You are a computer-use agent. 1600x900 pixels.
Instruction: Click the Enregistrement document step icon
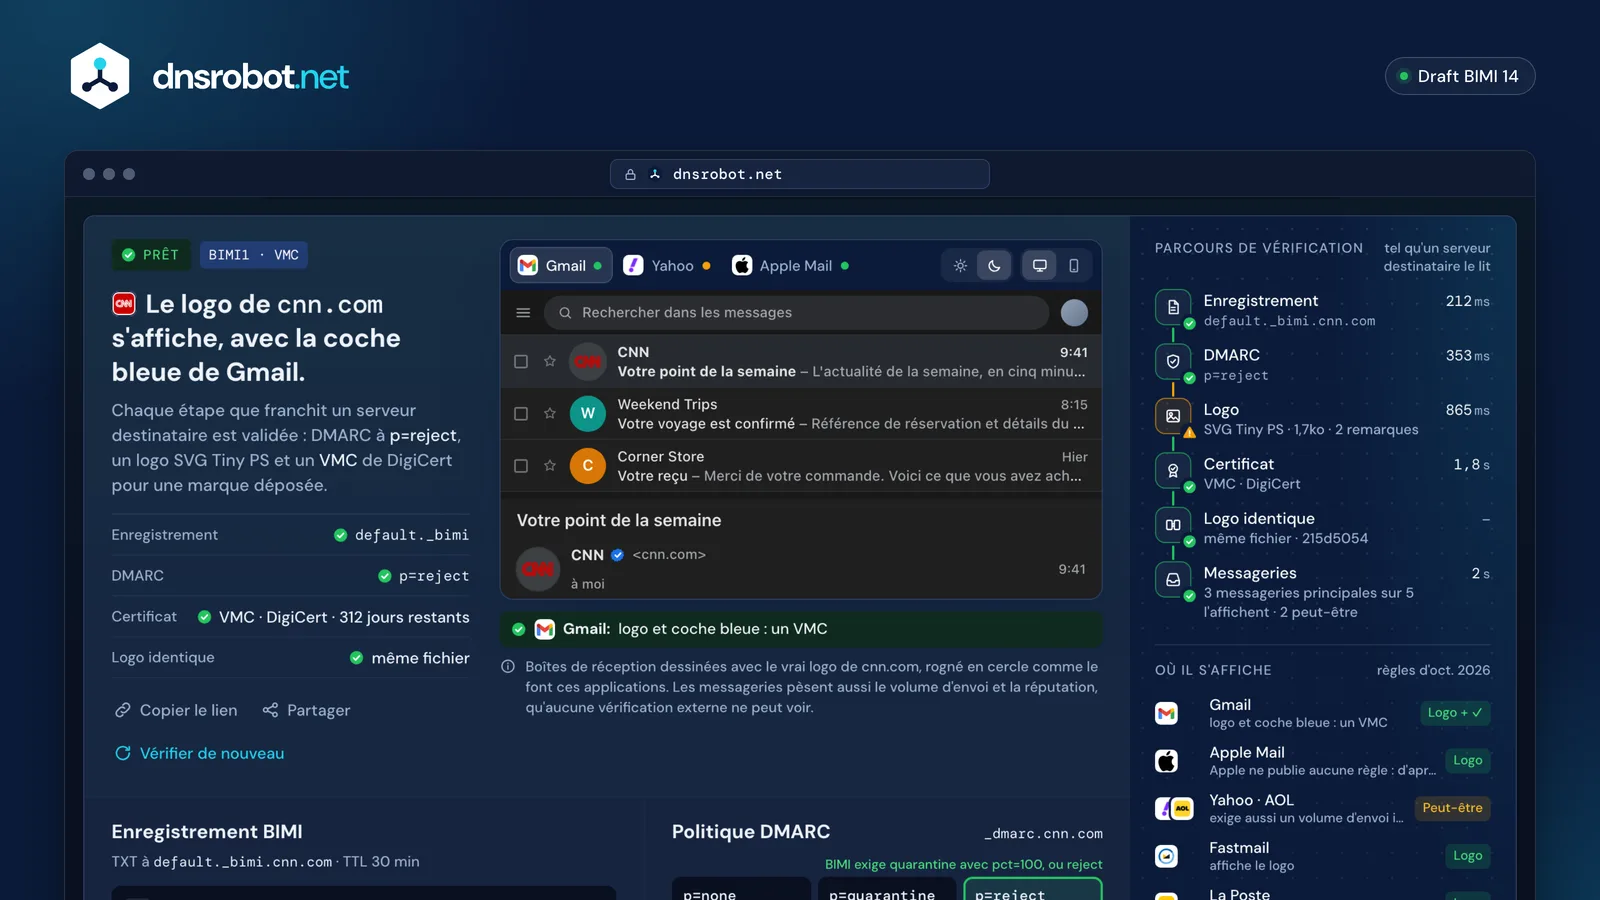point(1173,307)
